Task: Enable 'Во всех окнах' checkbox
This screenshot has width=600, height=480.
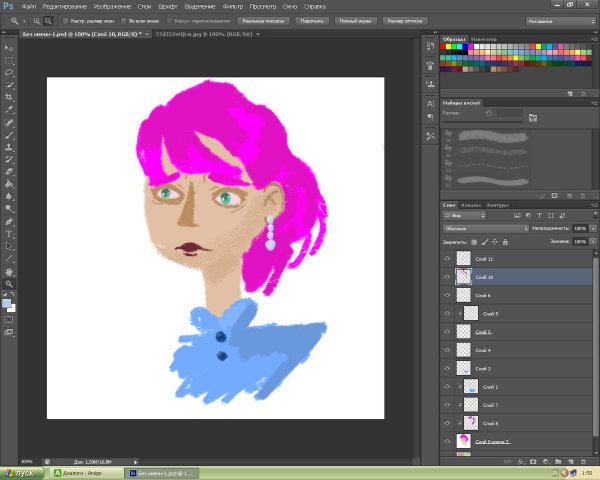Action: click(x=122, y=20)
